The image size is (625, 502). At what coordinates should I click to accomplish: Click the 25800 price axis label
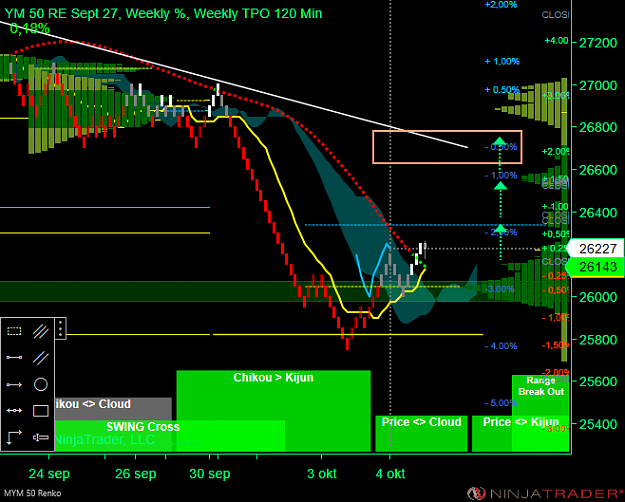point(600,340)
